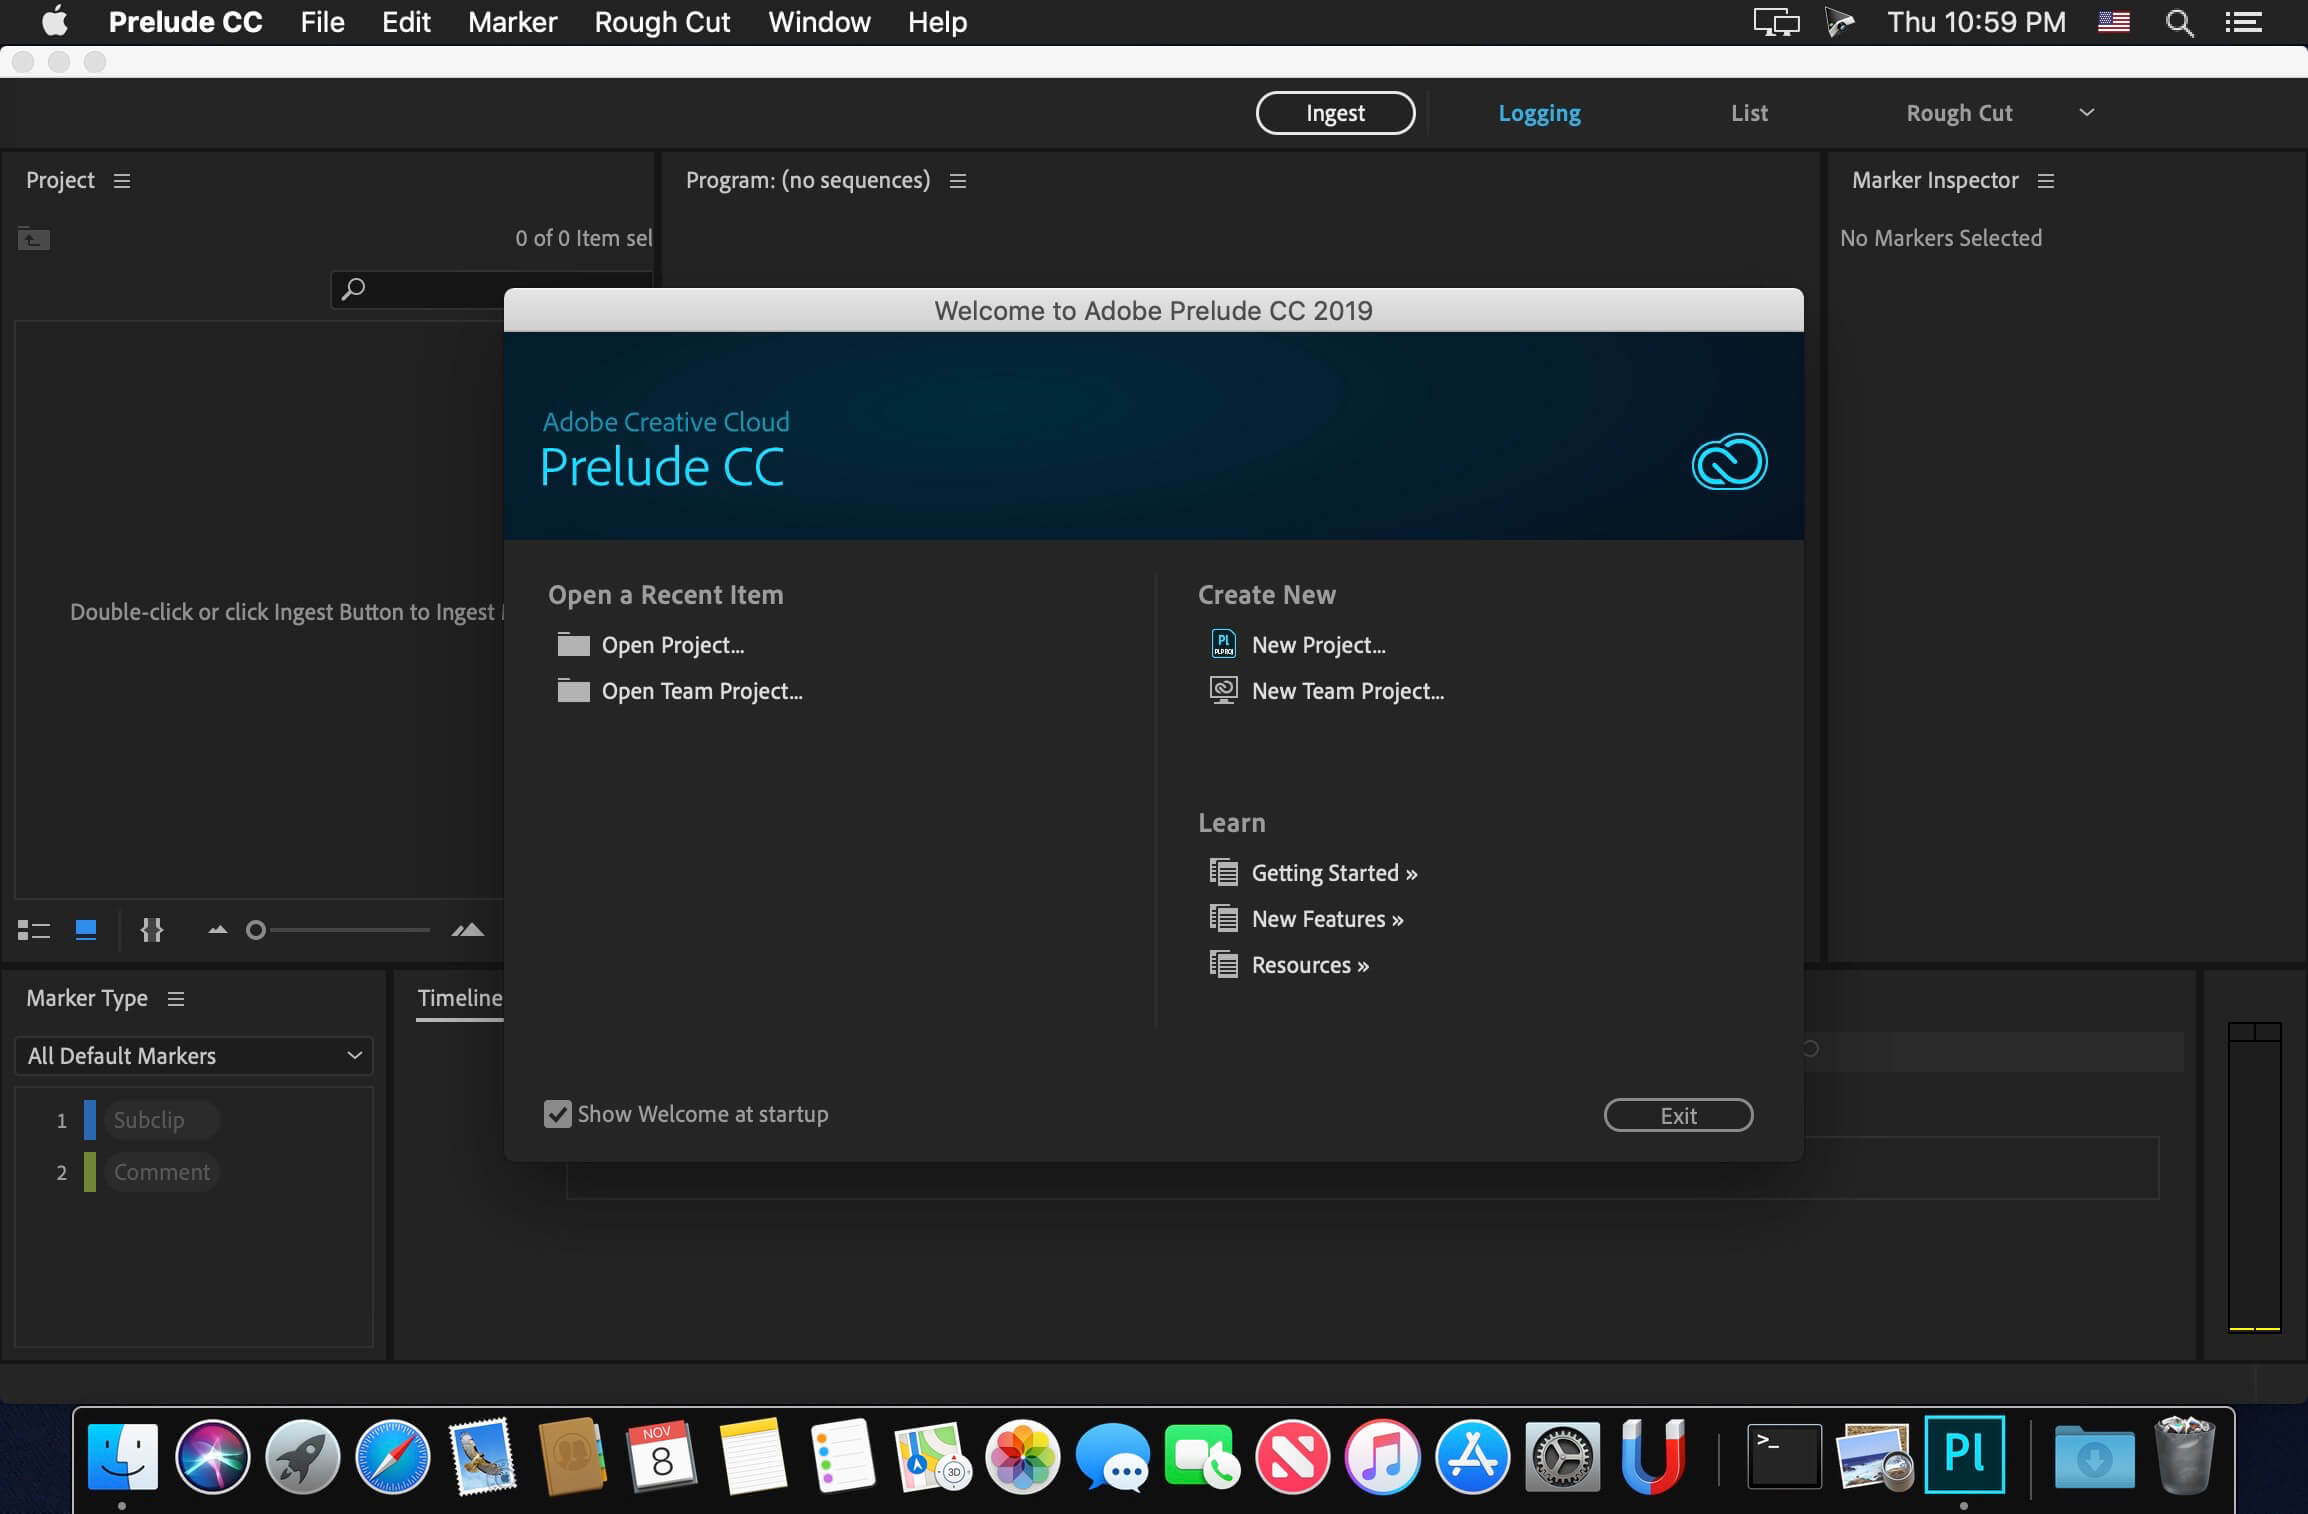This screenshot has width=2308, height=1514.
Task: Switch to the Logging view tab
Action: tap(1538, 112)
